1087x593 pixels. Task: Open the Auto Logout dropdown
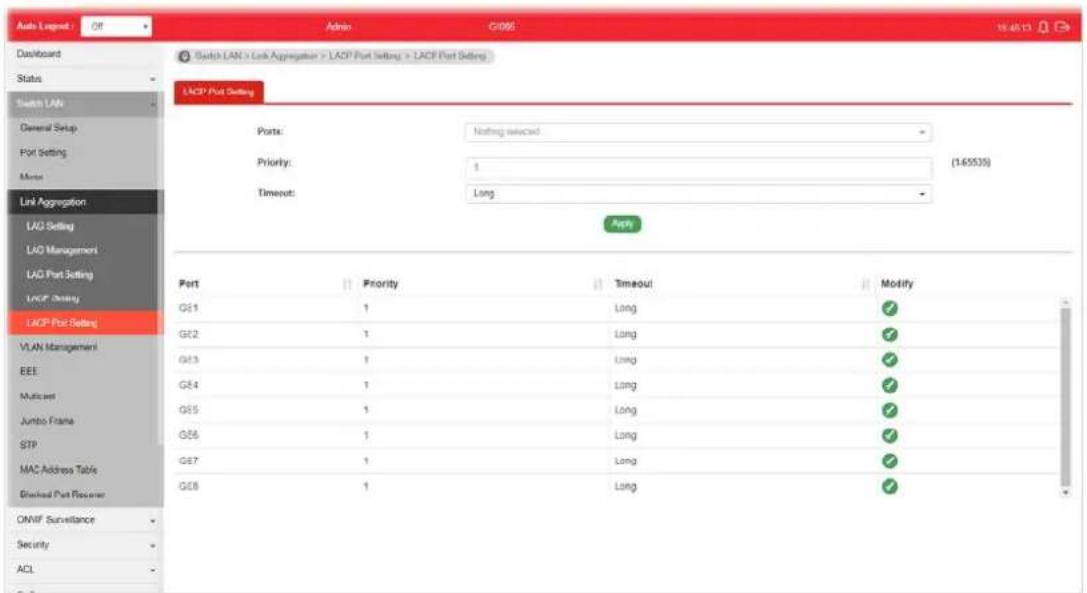tap(116, 26)
